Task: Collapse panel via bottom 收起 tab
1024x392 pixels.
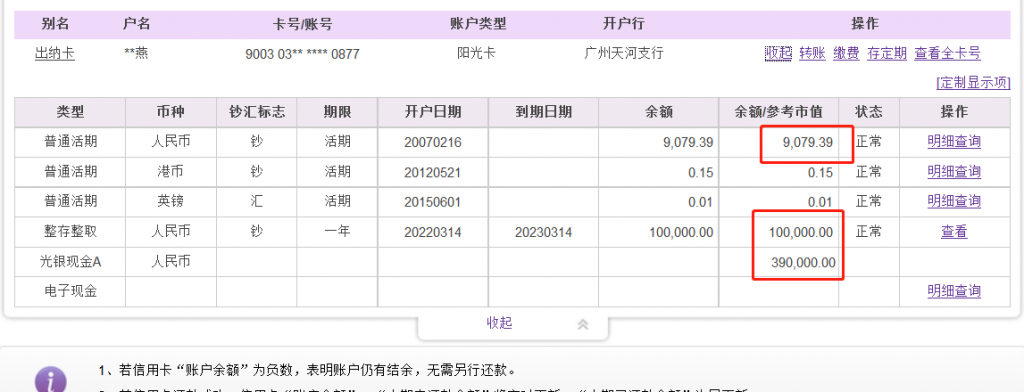Action: click(x=499, y=323)
